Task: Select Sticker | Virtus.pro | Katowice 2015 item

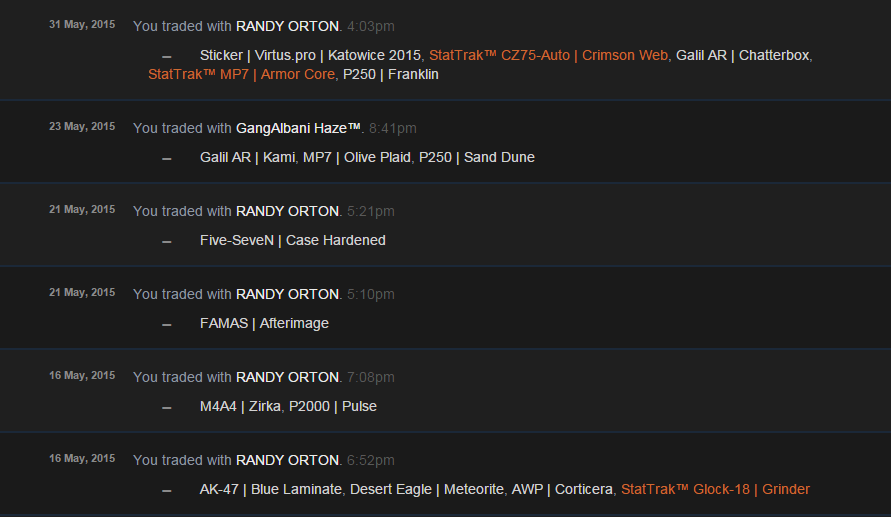Action: click(310, 55)
